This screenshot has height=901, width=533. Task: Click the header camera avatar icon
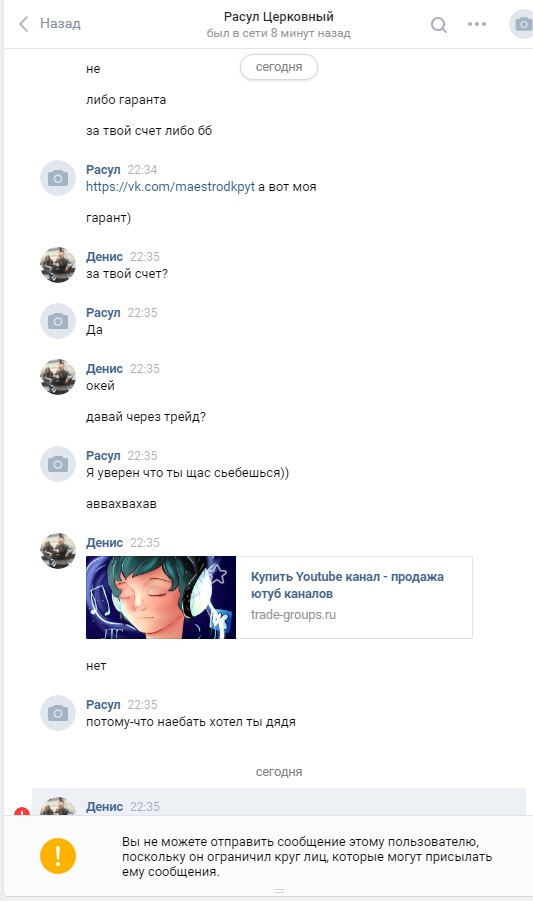pyautogui.click(x=523, y=24)
